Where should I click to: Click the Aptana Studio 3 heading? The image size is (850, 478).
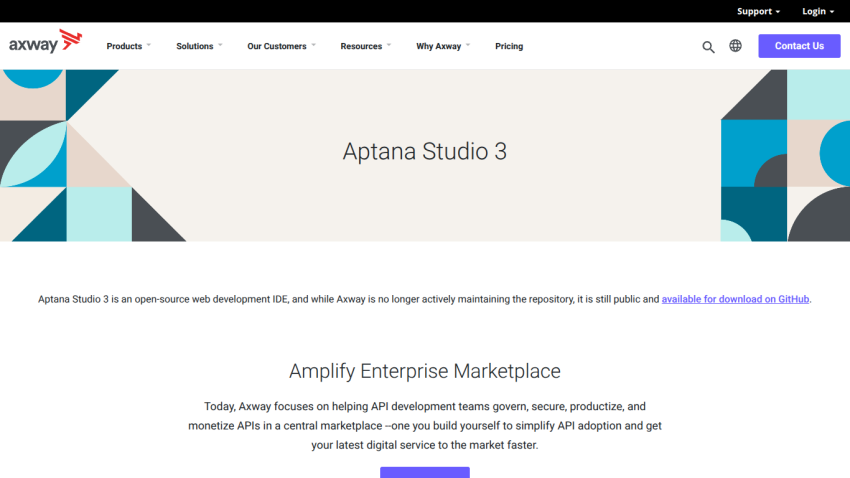coord(424,151)
